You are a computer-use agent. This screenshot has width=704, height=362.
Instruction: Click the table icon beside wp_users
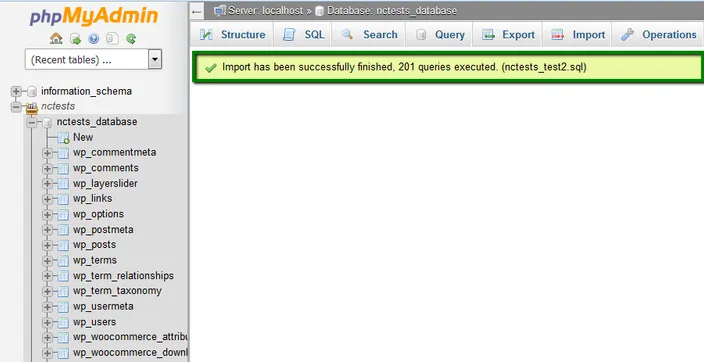(x=63, y=323)
